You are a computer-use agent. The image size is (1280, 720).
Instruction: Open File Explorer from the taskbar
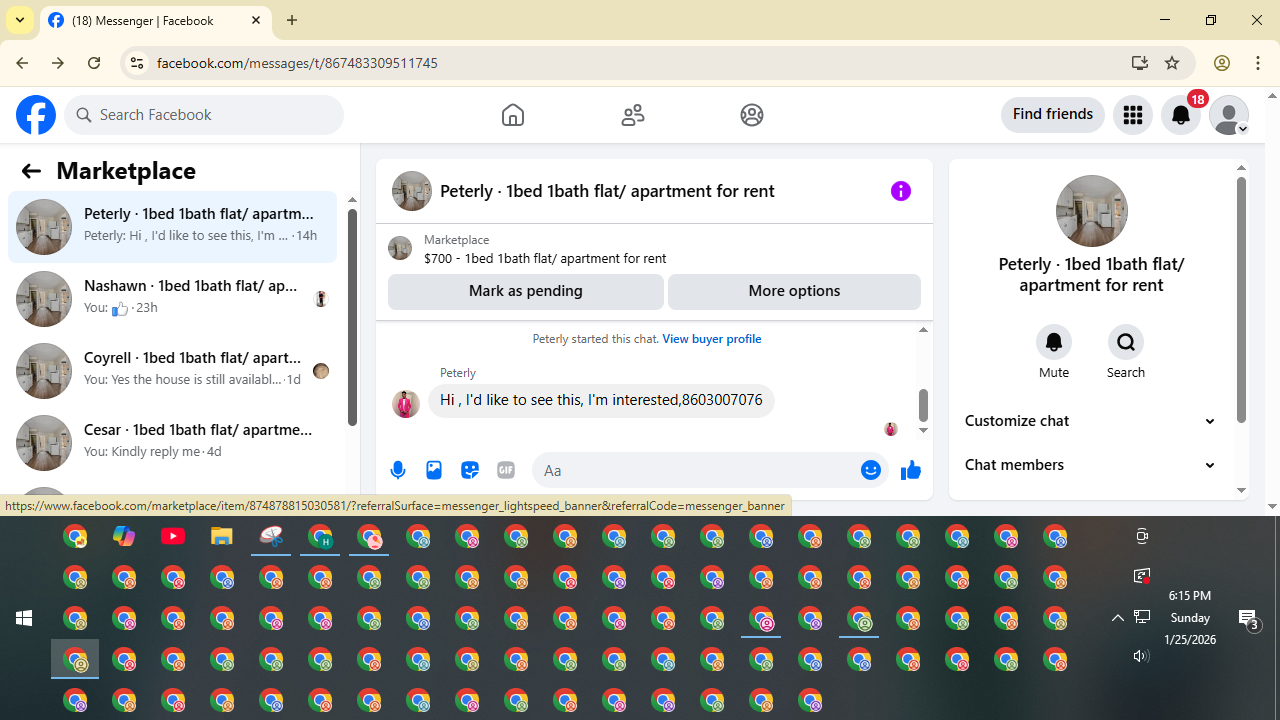[x=222, y=537]
